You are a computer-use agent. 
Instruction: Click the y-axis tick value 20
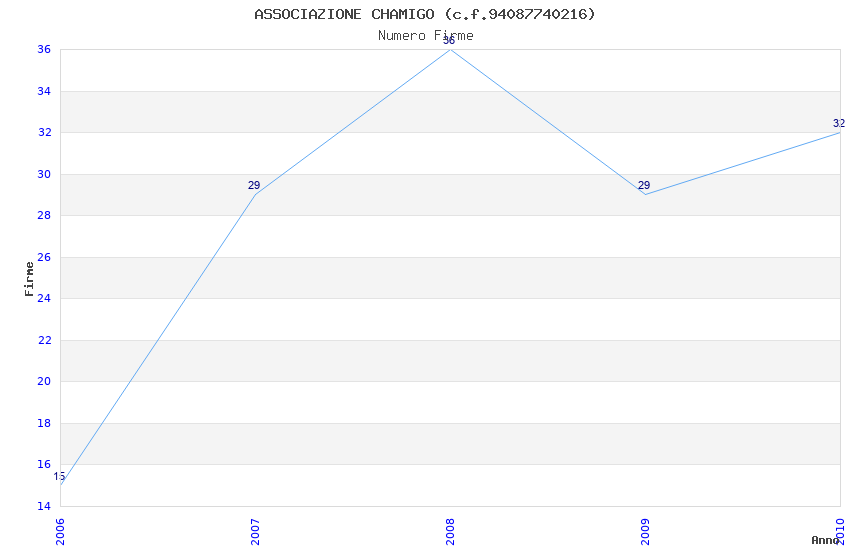[44, 381]
